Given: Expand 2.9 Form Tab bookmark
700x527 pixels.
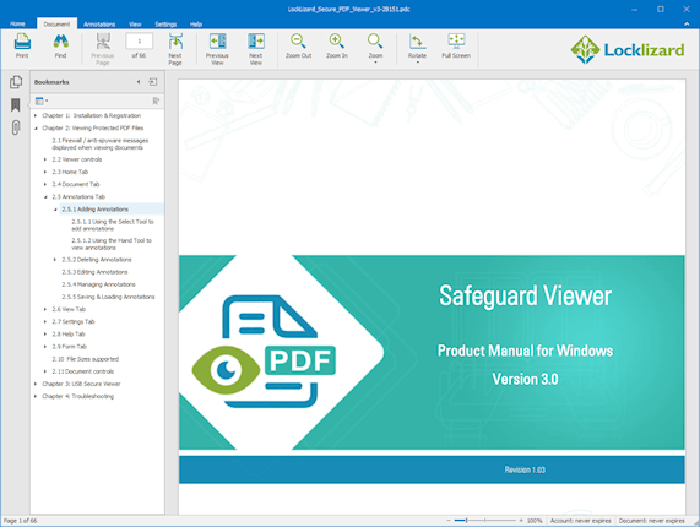Looking at the screenshot, I should [45, 346].
